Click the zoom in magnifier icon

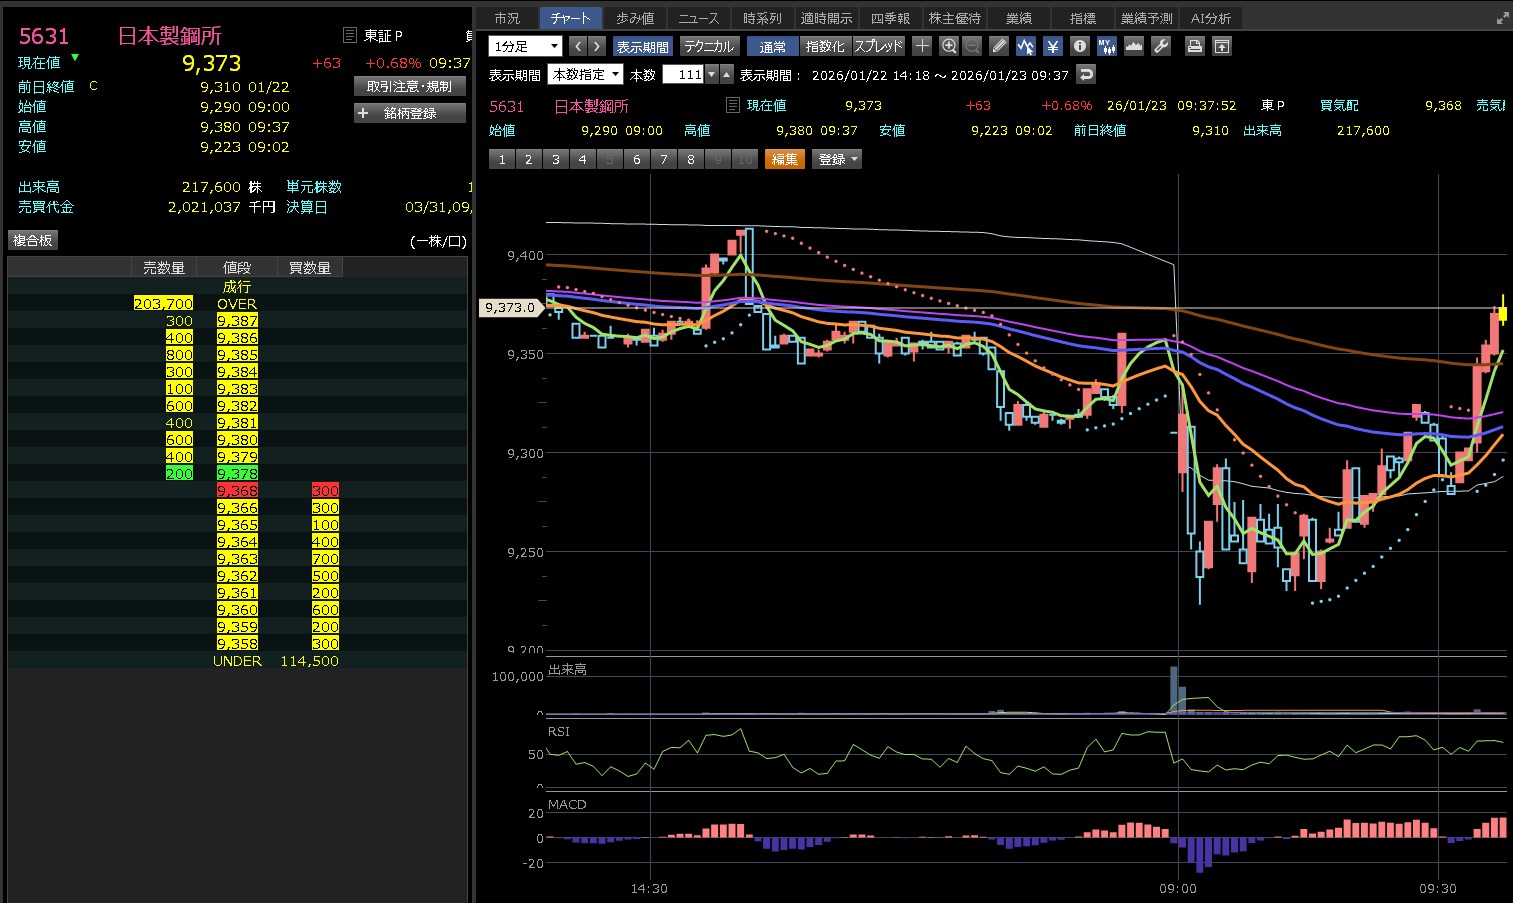(x=949, y=46)
